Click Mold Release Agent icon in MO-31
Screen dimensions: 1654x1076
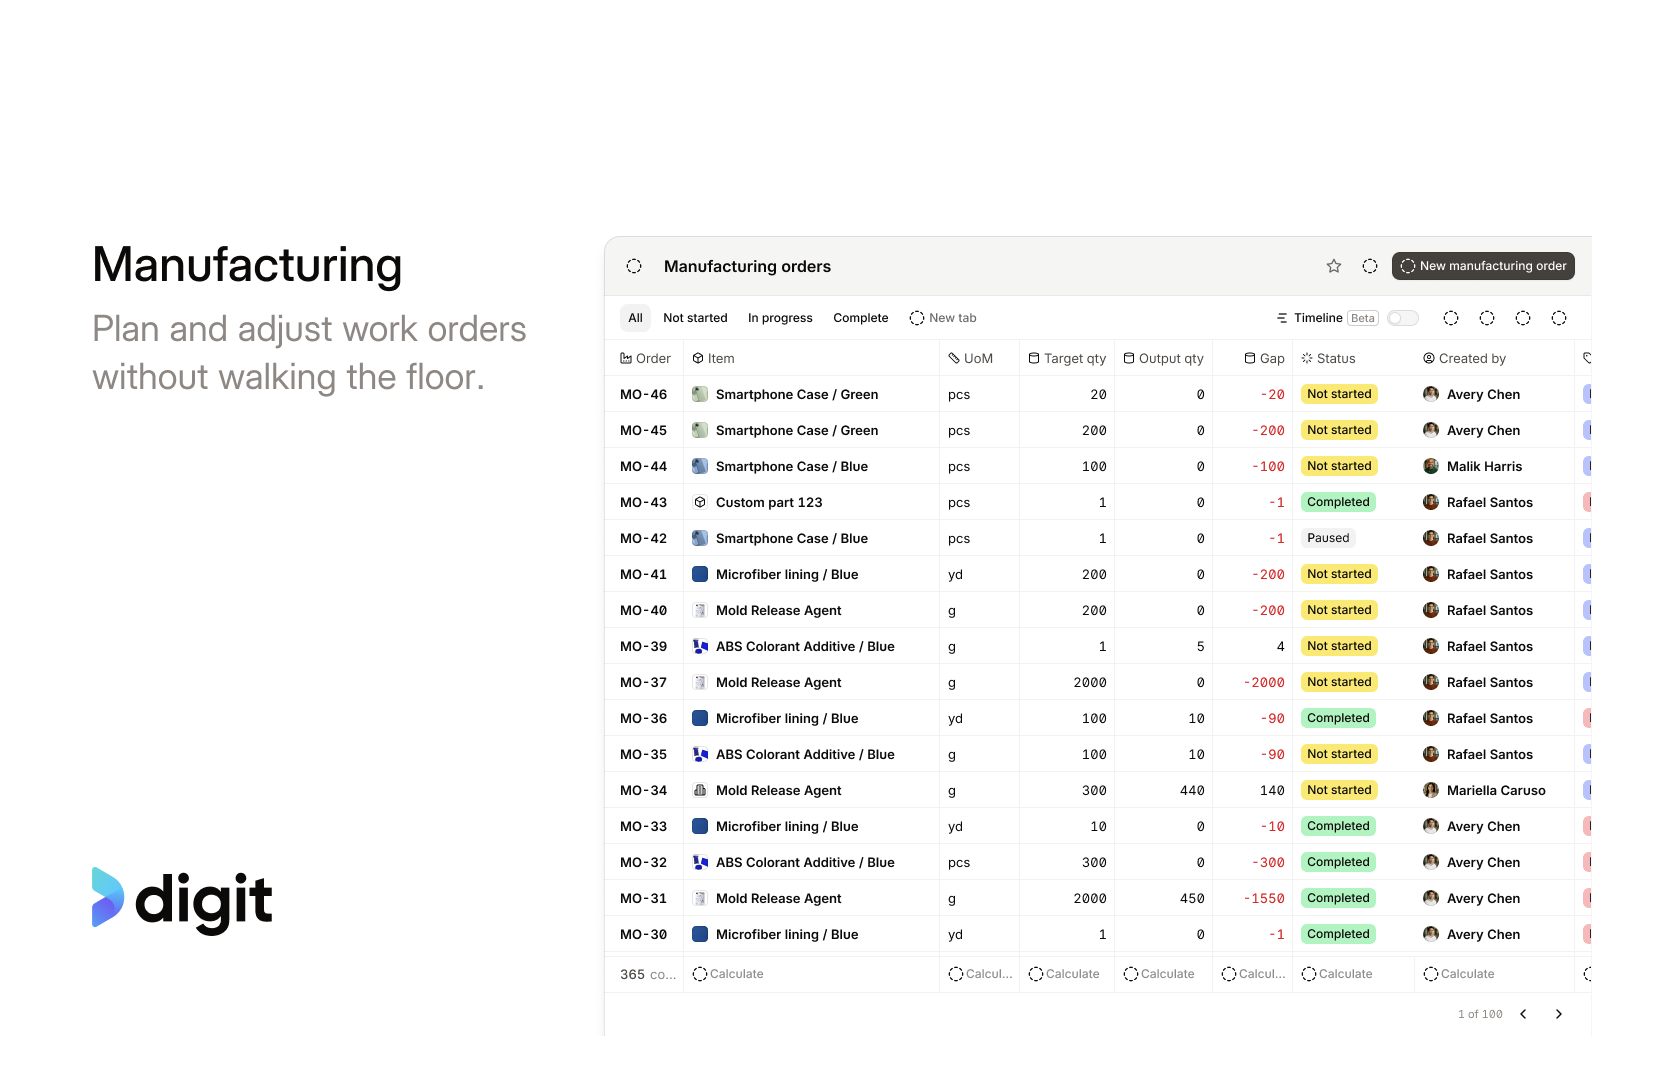tap(700, 898)
